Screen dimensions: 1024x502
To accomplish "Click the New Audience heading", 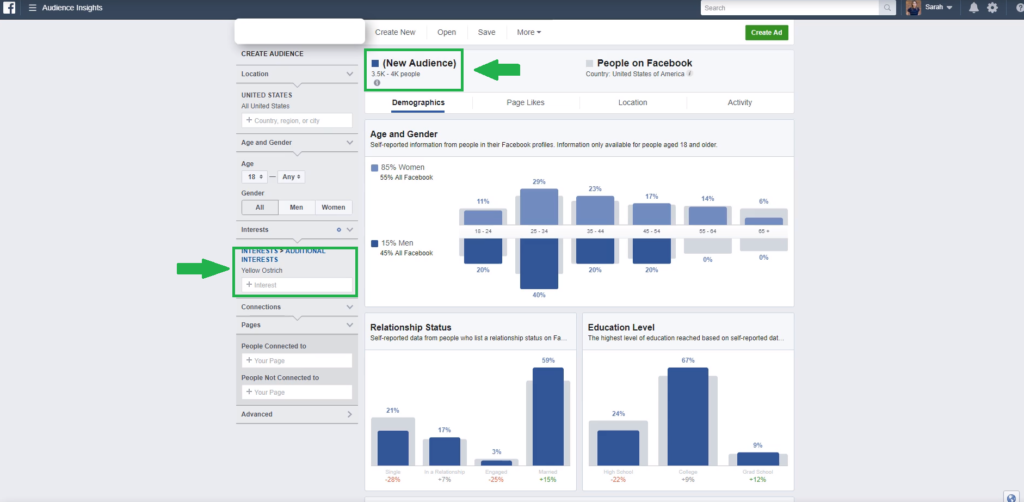I will coord(419,63).
